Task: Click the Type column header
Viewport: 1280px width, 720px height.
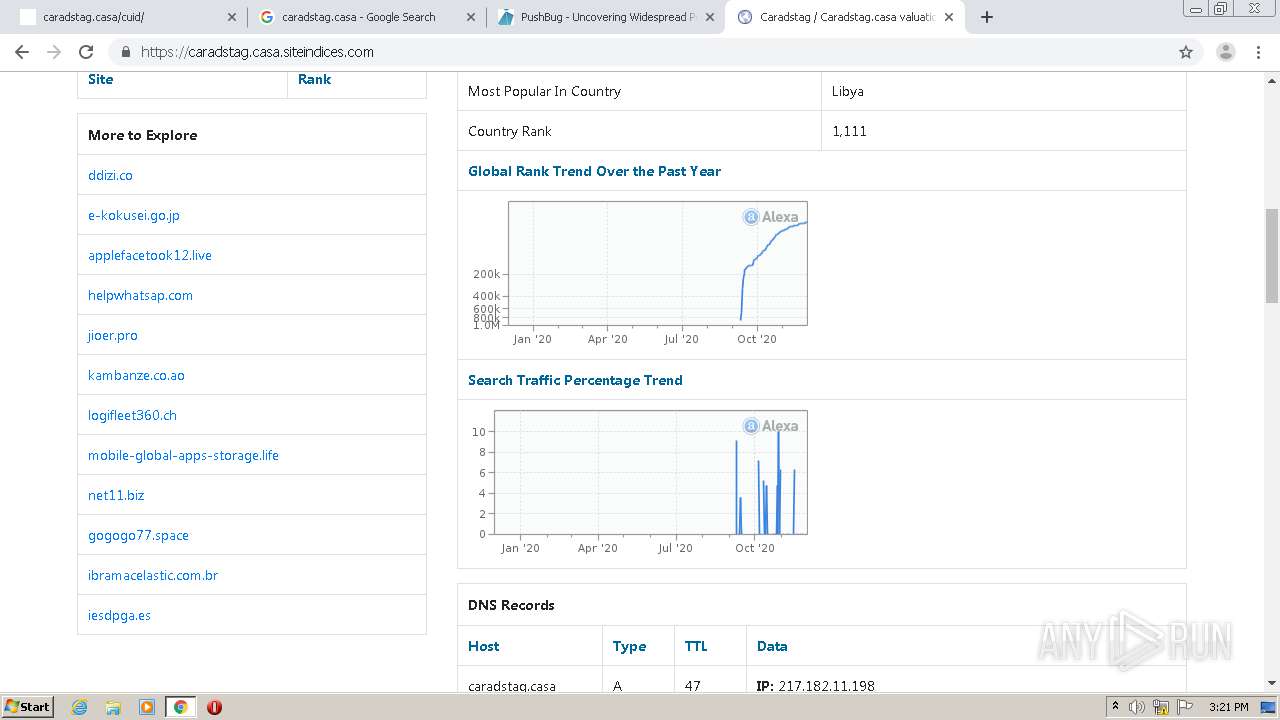Action: 629,646
